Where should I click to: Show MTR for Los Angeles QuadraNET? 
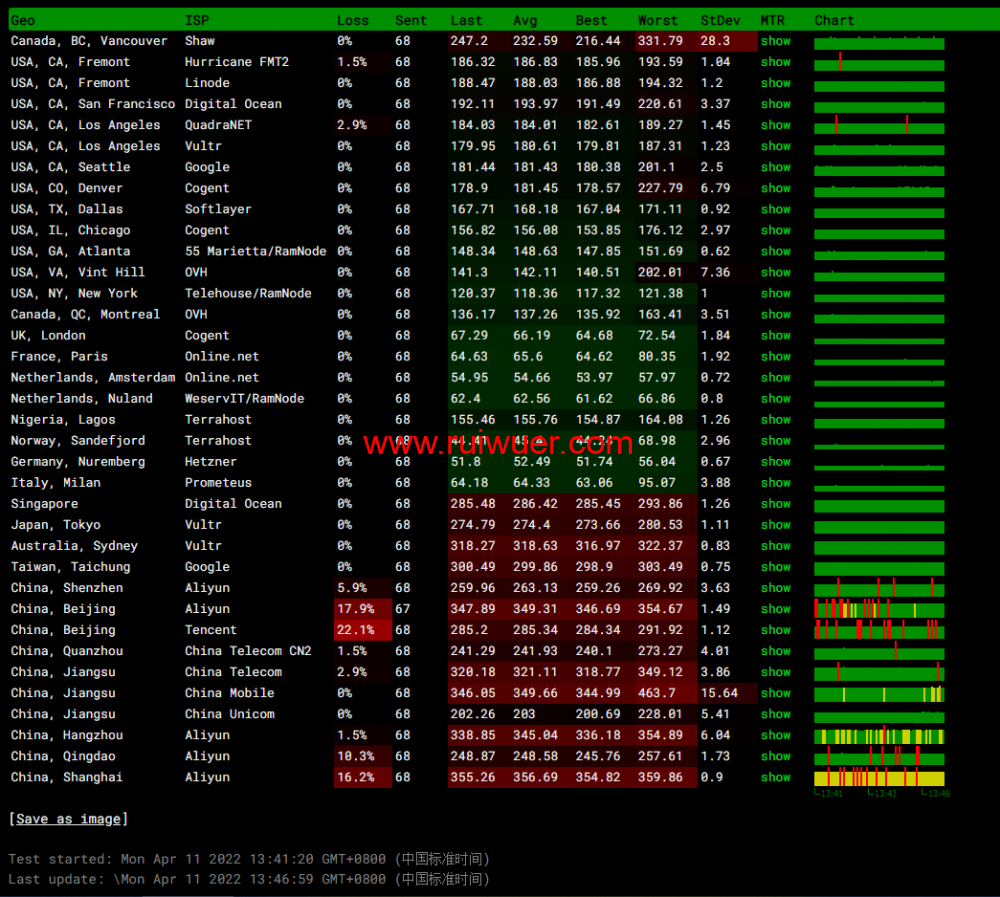pyautogui.click(x=775, y=125)
